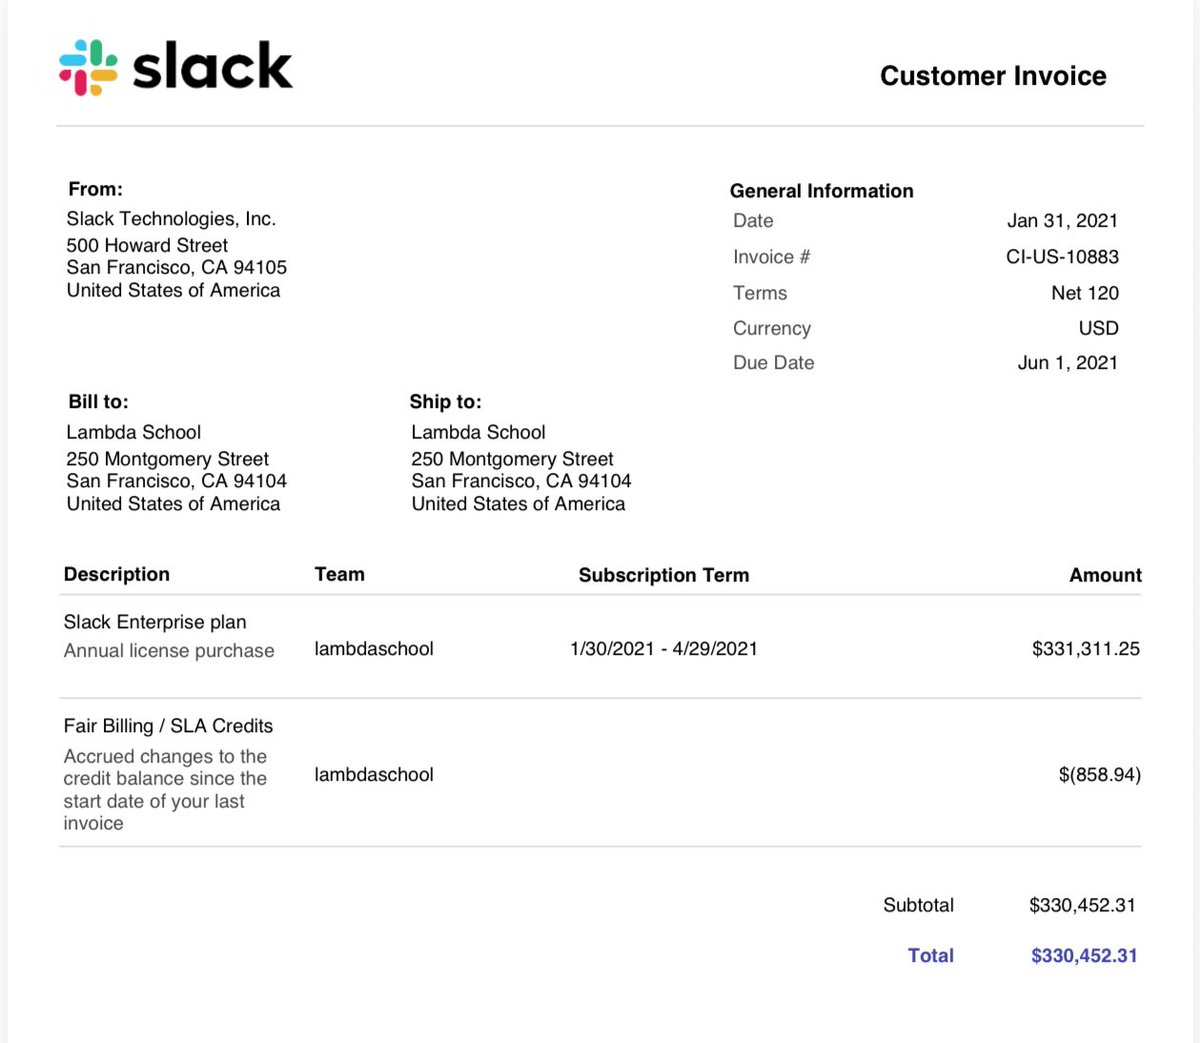Select amount '$331,311.25'

coord(1086,649)
